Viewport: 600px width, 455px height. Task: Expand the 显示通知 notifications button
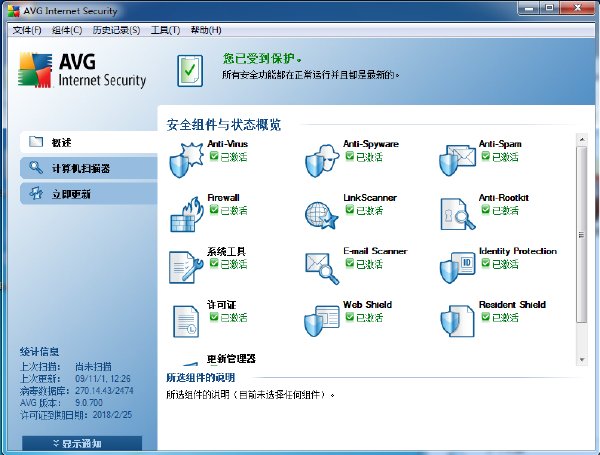click(x=82, y=443)
